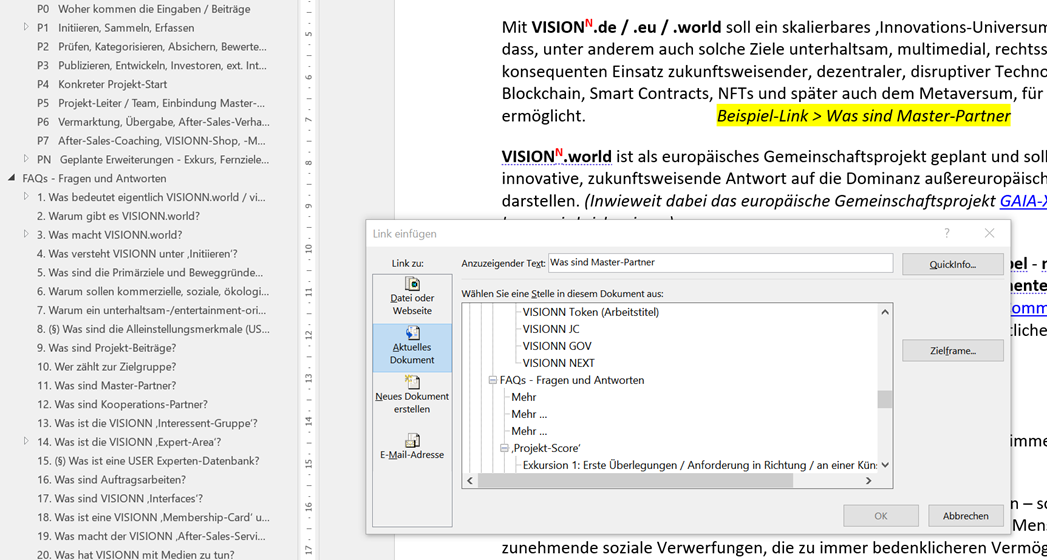This screenshot has height=560, width=1047.
Task: Go to 'P6 Vermarktung, Übergabe' heading
Action: pos(154,122)
